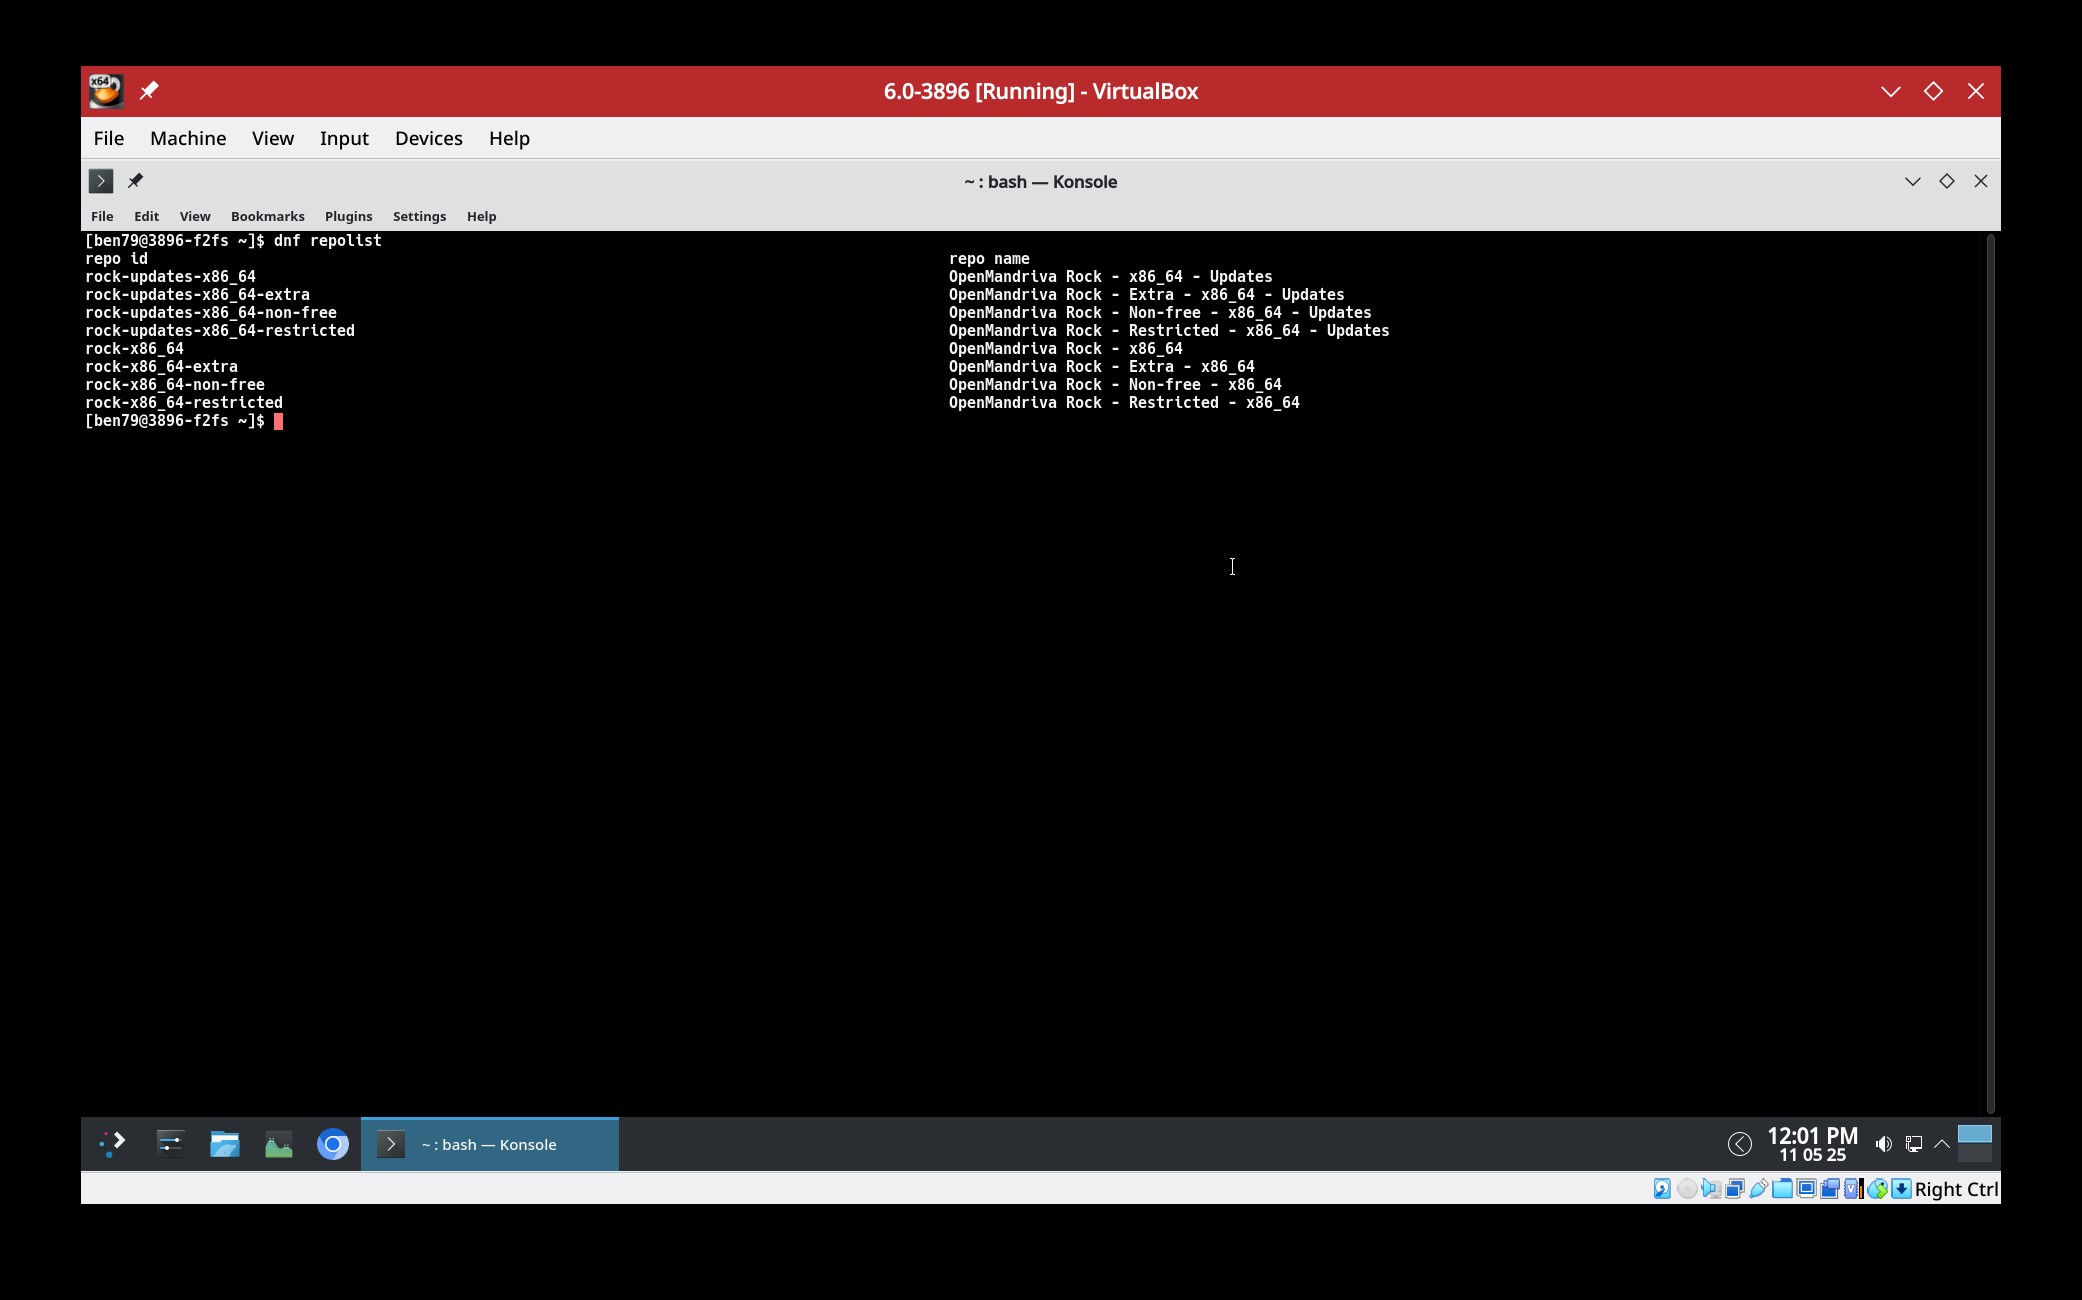Viewport: 2082px width, 1300px height.
Task: Click VirtualBox mouse integration indicator
Action: click(x=1877, y=1189)
